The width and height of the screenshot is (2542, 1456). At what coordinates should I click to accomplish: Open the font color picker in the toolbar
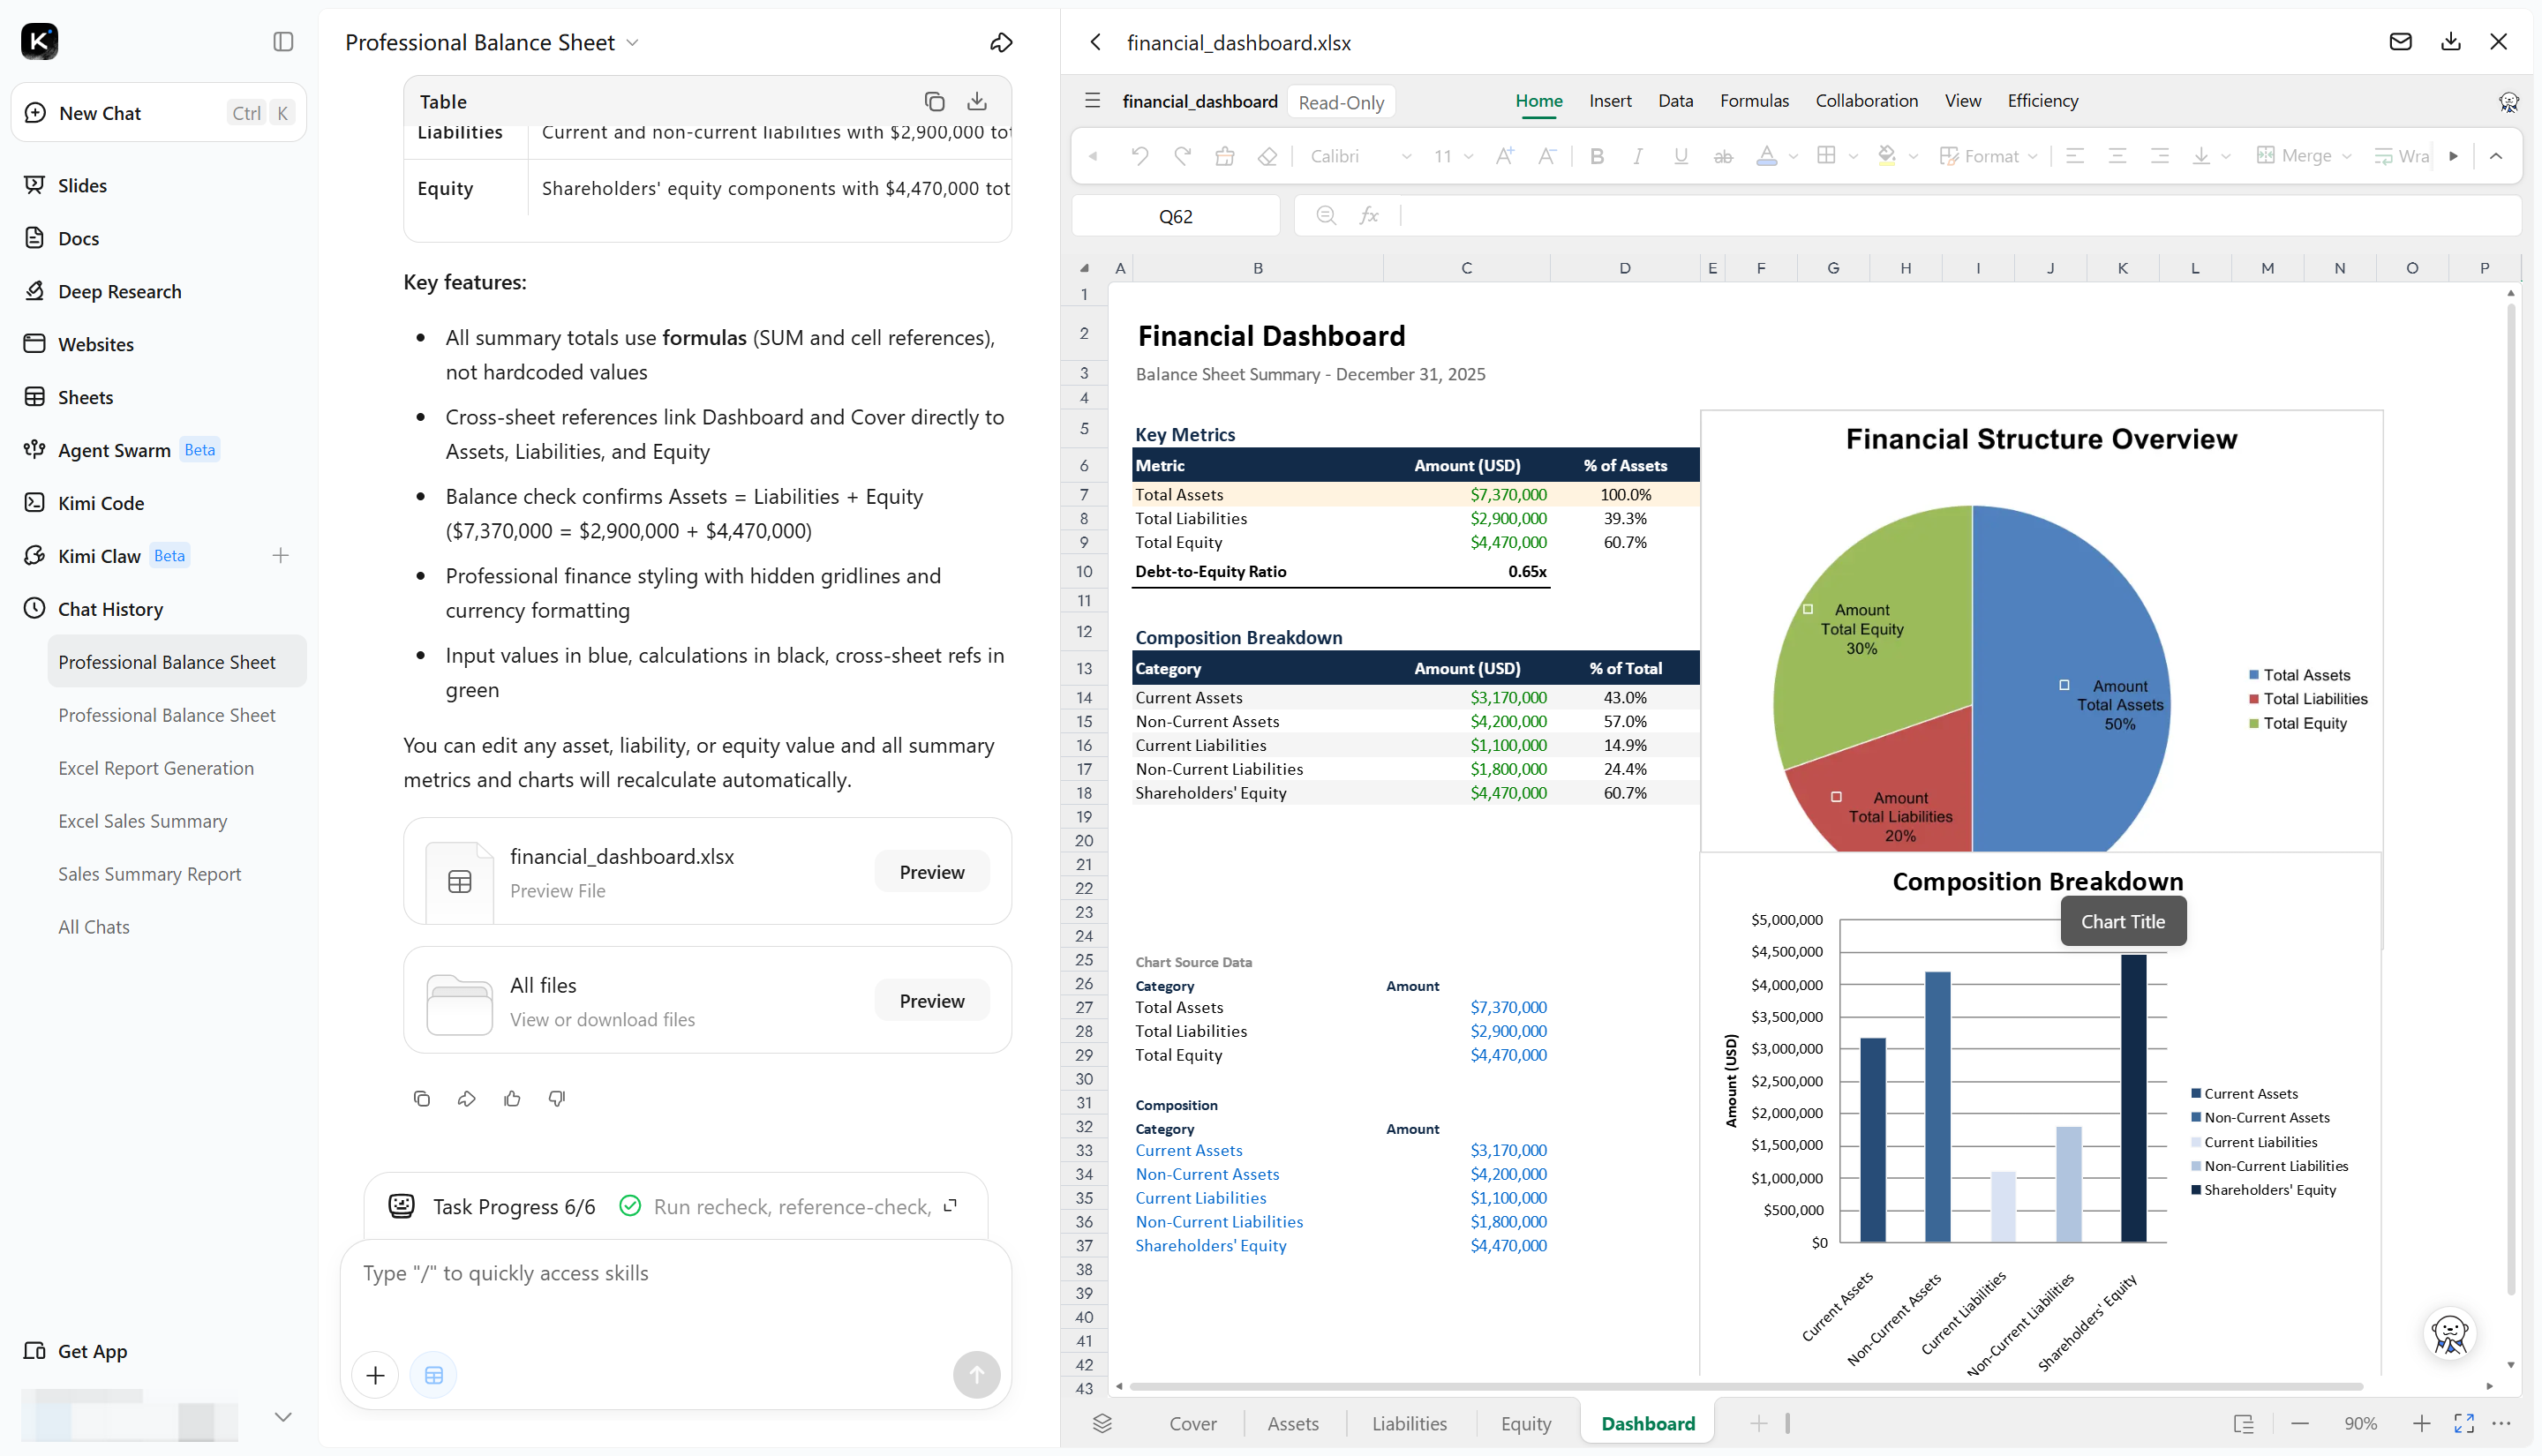[1766, 156]
